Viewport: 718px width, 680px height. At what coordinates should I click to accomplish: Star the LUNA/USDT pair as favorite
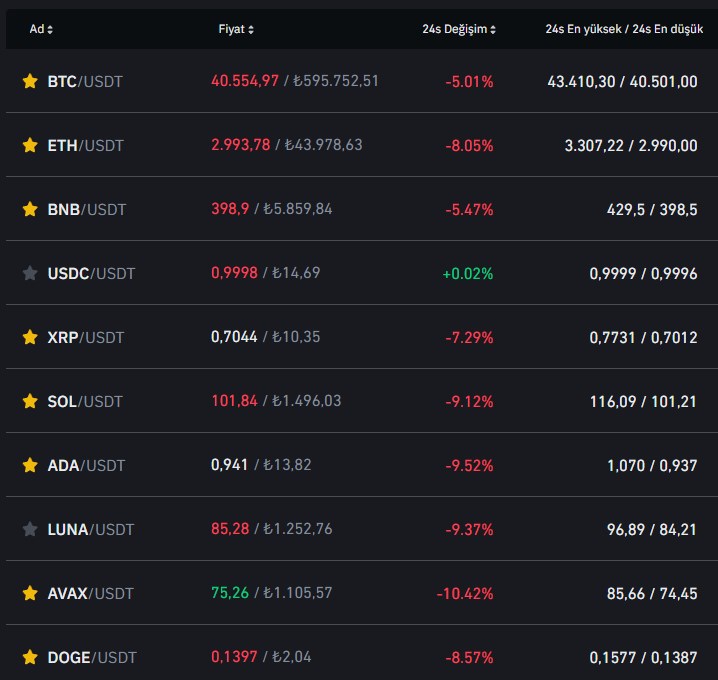30,529
